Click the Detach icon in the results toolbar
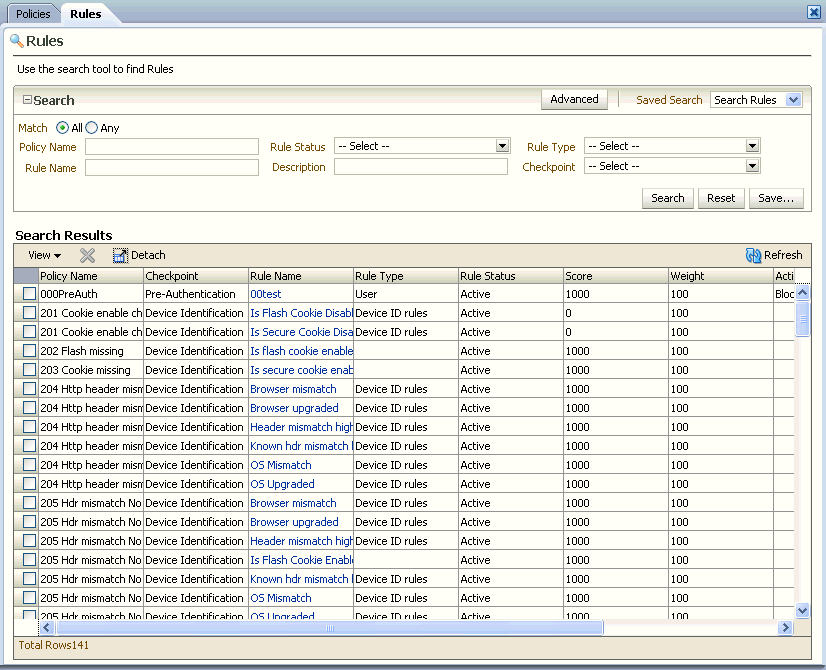The height and width of the screenshot is (670, 826). coord(119,255)
